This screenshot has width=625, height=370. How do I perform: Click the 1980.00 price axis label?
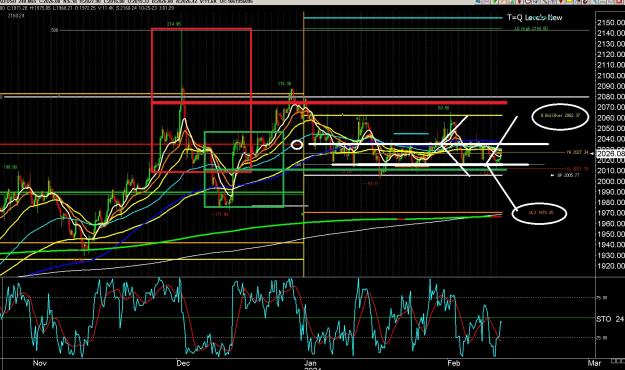[611, 203]
